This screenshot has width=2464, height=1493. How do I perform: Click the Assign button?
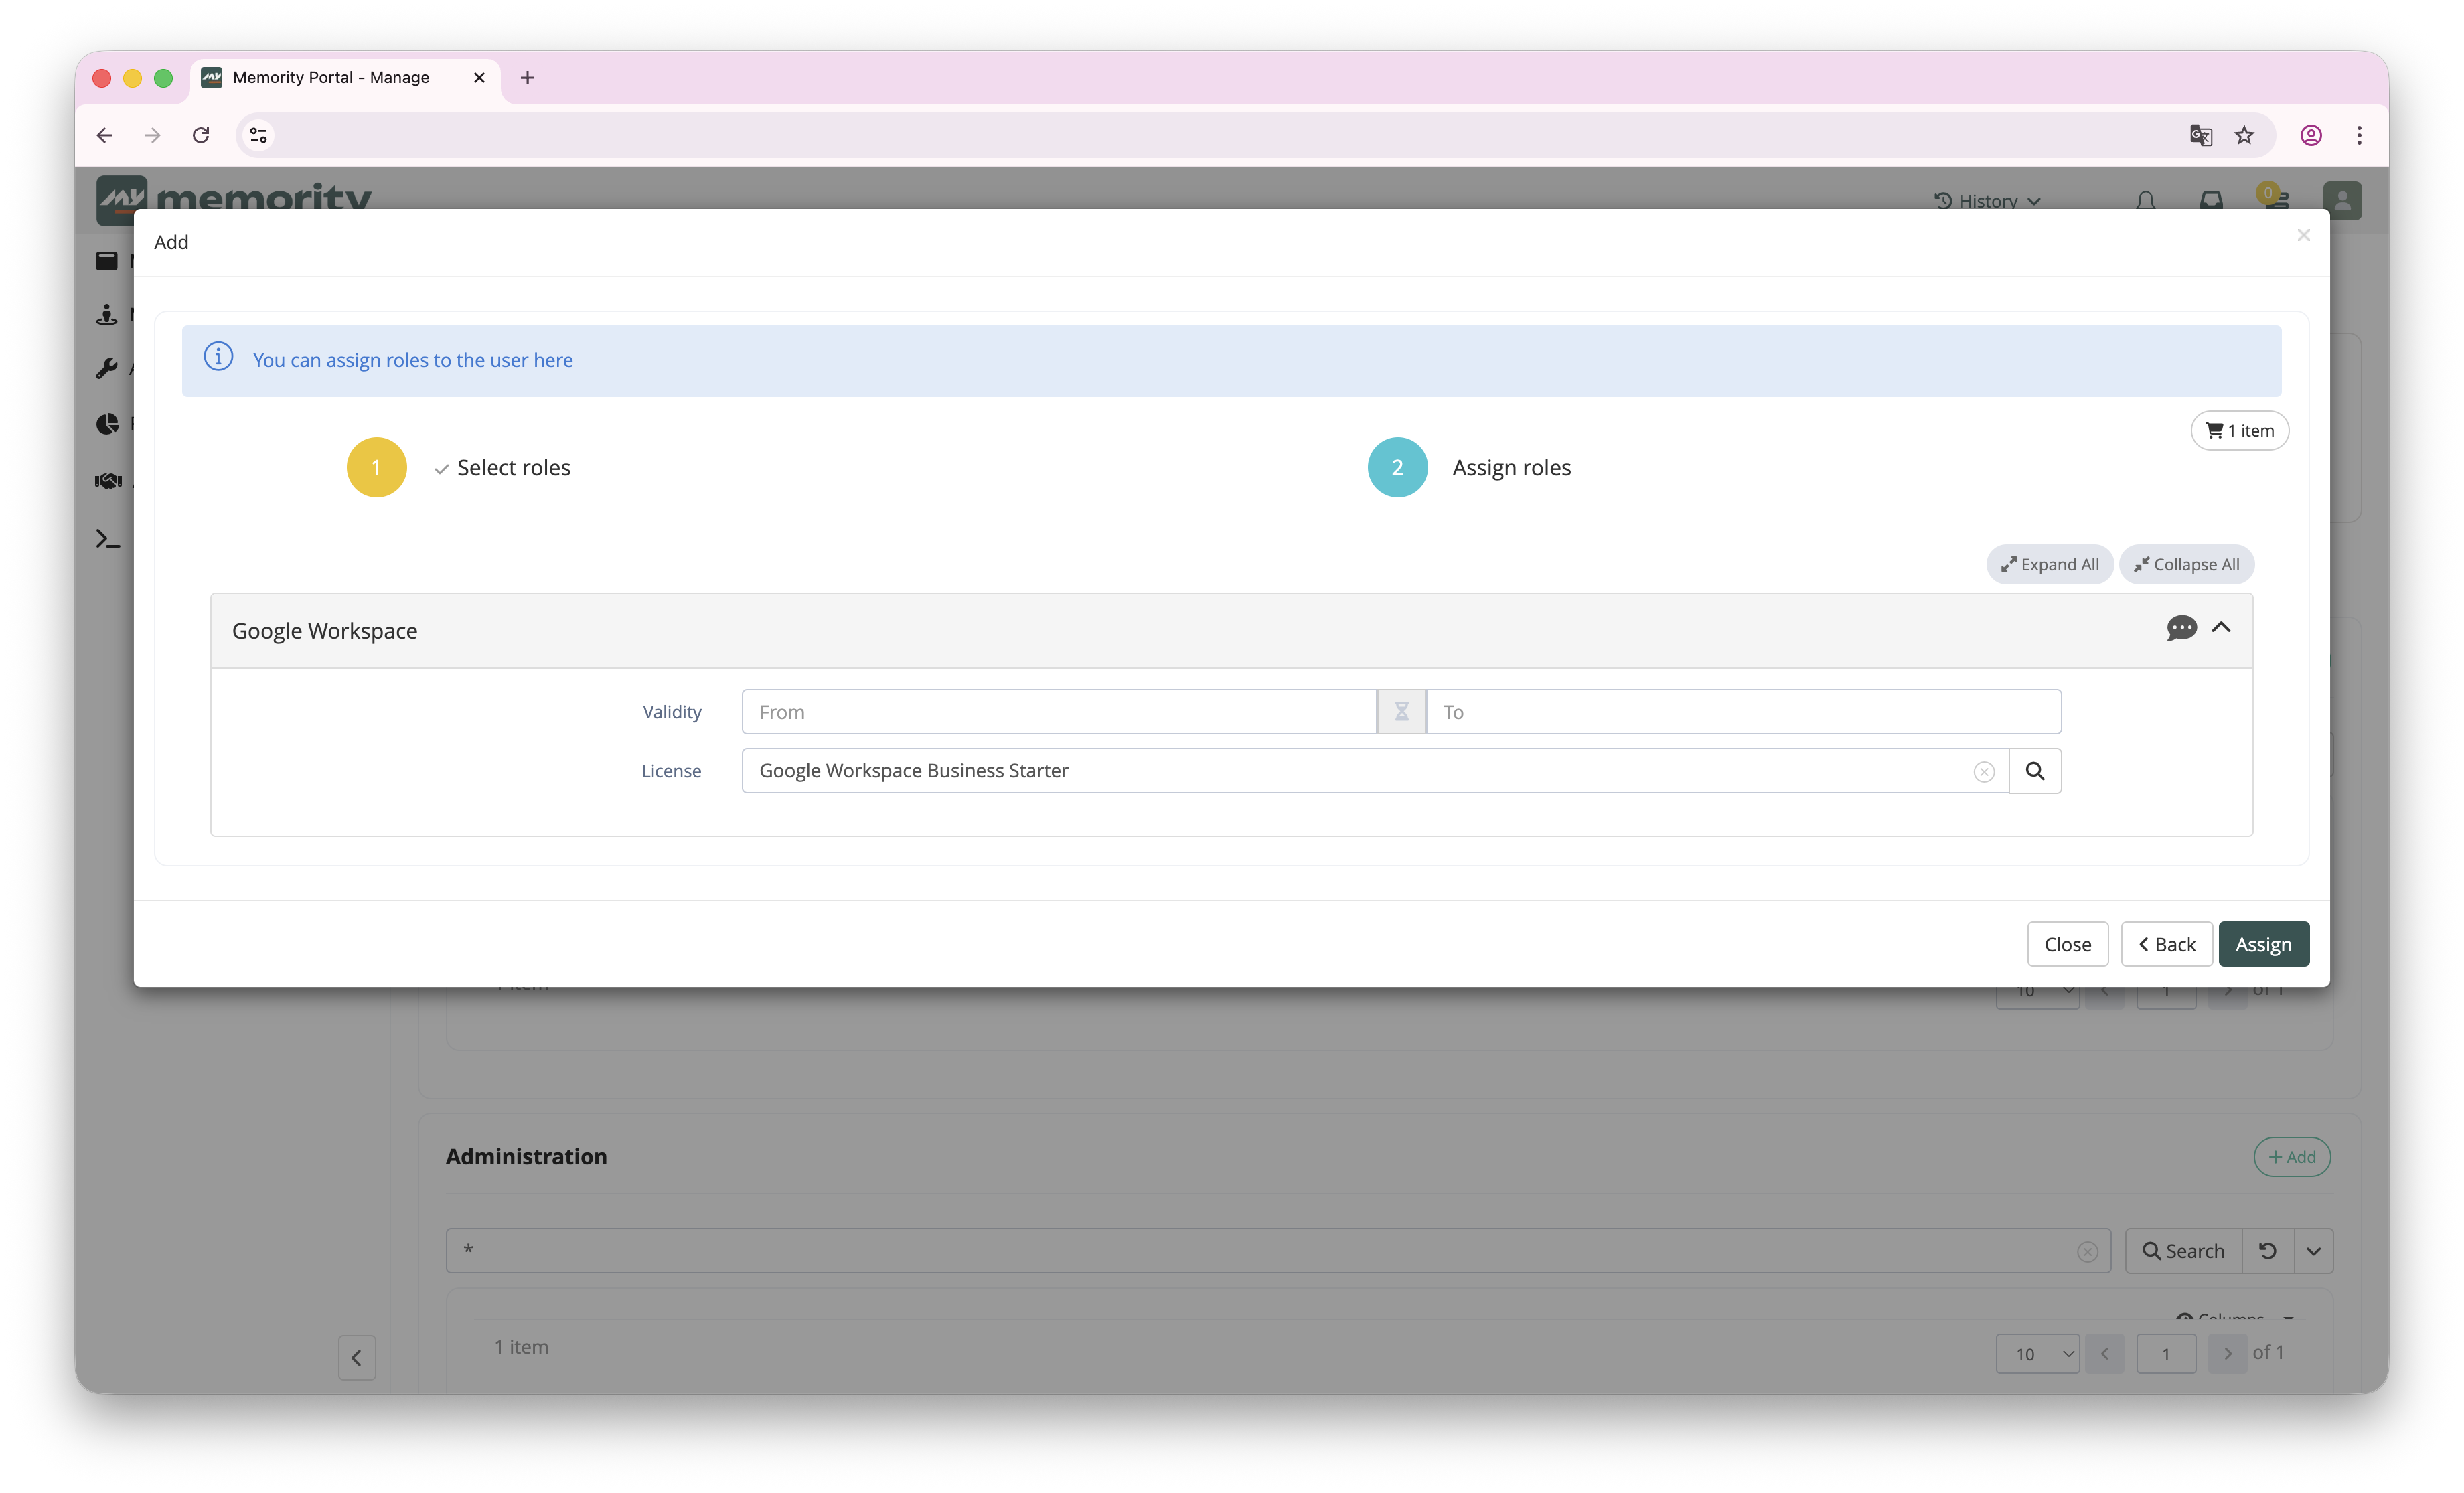tap(2263, 944)
